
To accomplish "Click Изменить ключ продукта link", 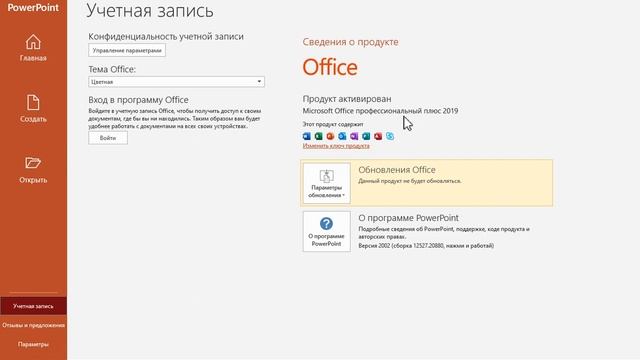I will pos(336,146).
